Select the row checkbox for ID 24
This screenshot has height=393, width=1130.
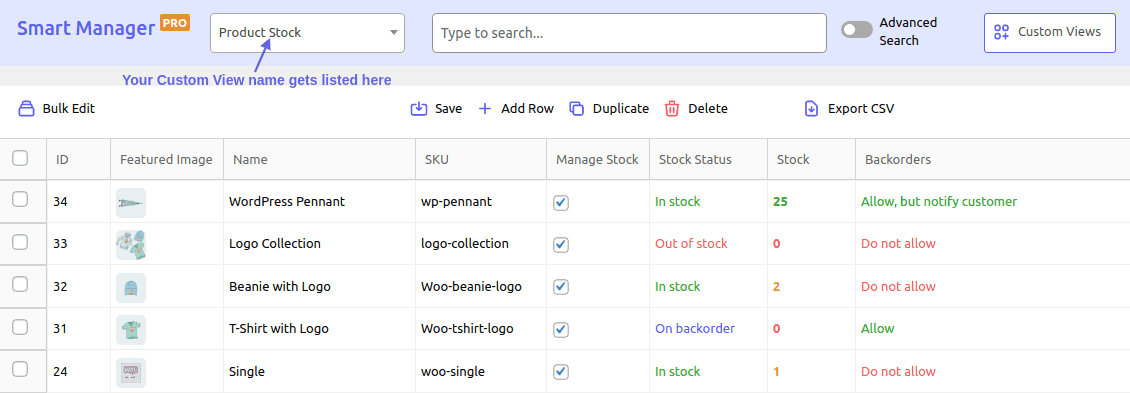(x=20, y=369)
